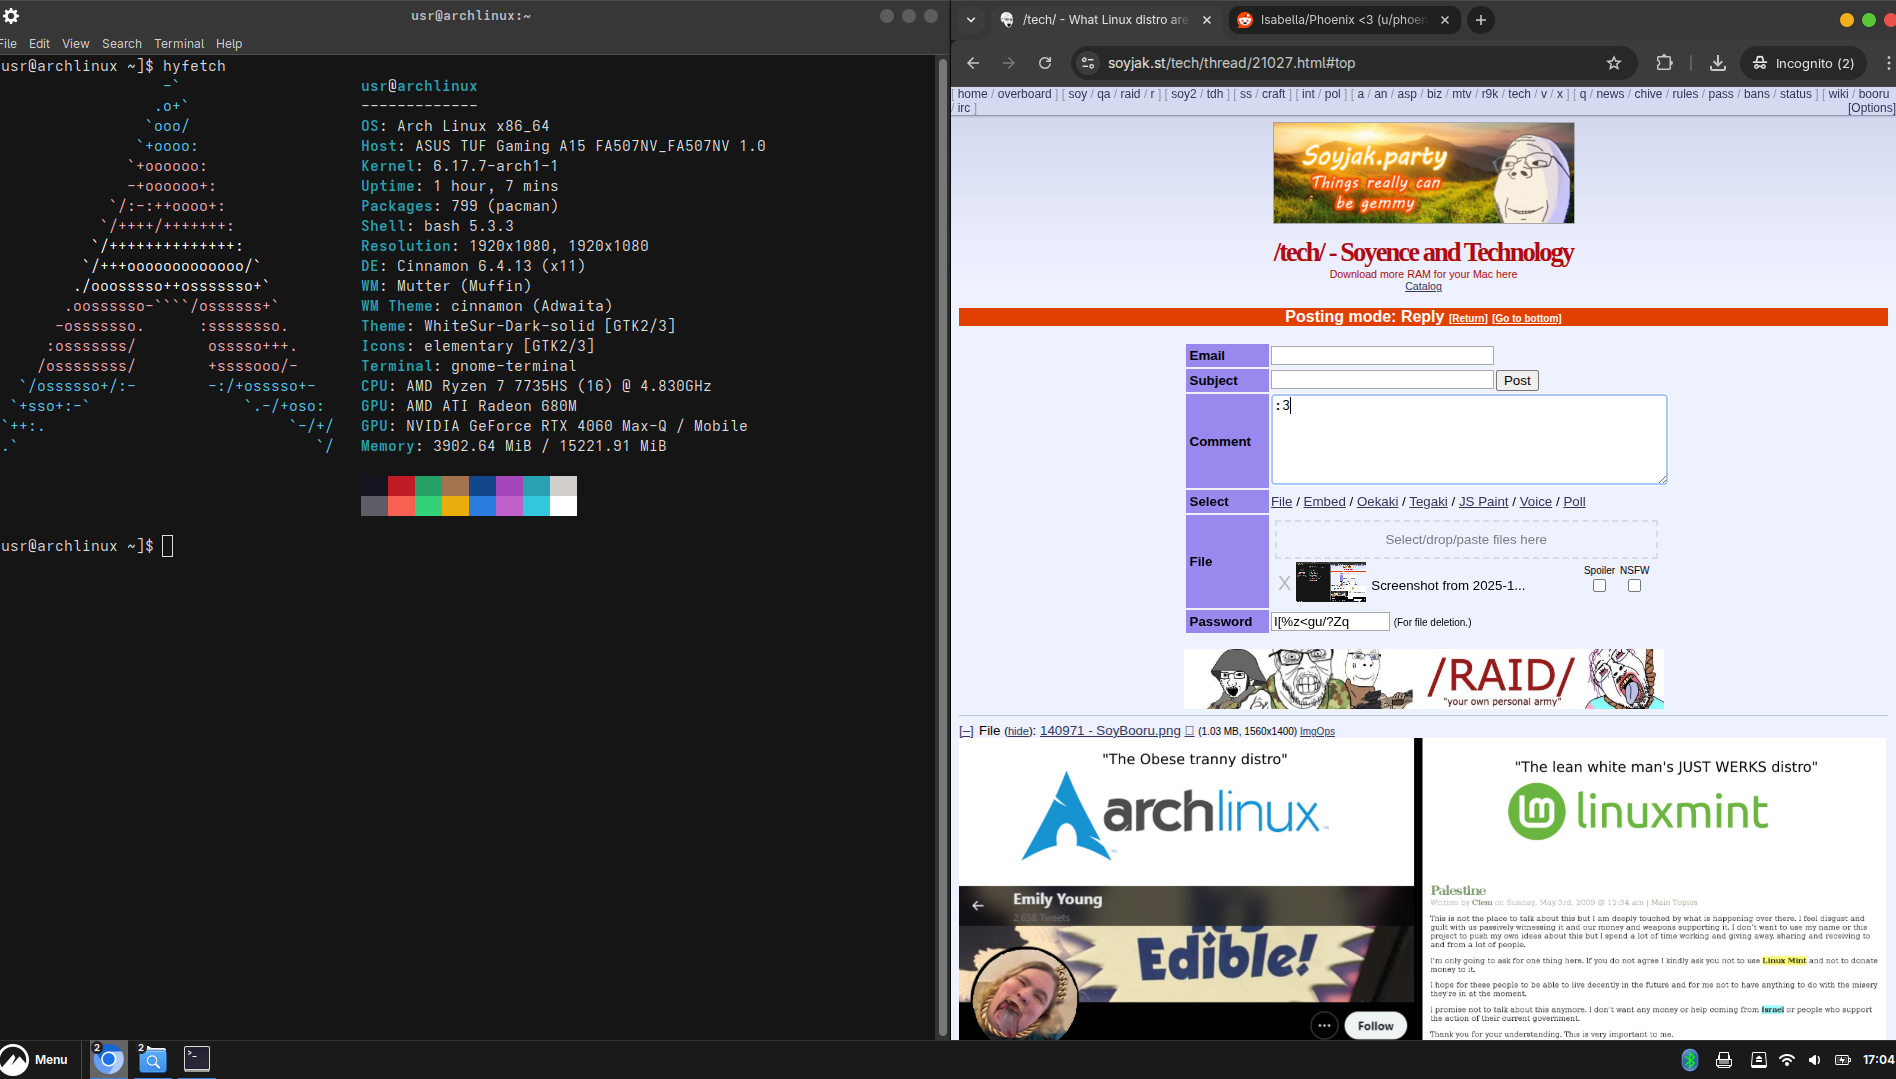Open the Terminal menu in the menu bar
This screenshot has height=1079, width=1896.
pos(179,44)
